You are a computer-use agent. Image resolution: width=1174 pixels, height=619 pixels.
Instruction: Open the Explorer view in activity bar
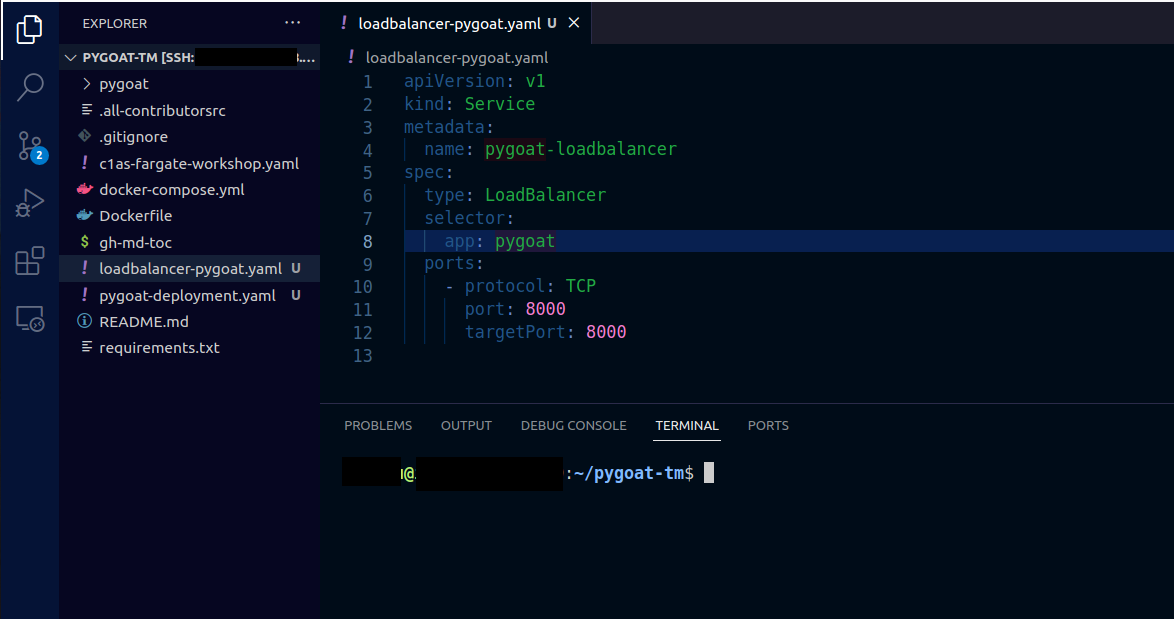29,29
